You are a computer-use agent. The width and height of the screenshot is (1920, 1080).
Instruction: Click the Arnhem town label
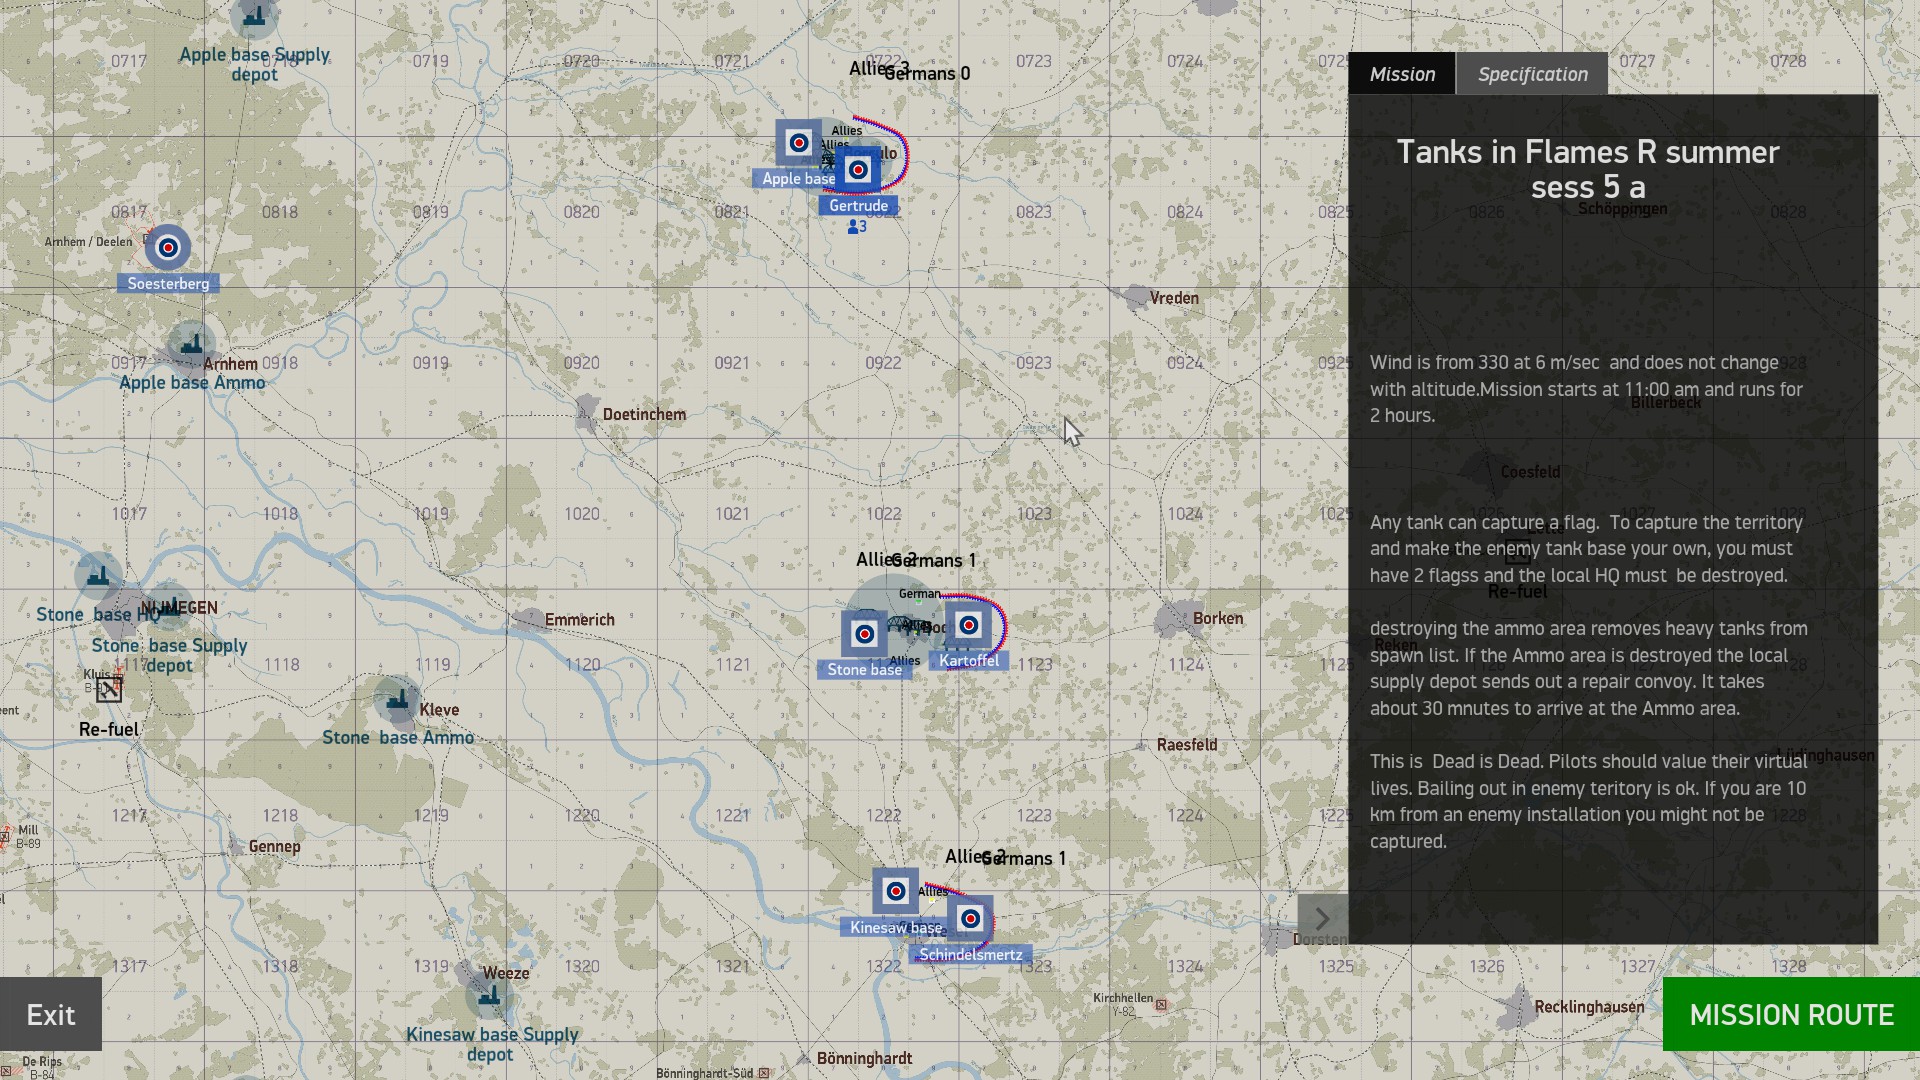pos(230,364)
